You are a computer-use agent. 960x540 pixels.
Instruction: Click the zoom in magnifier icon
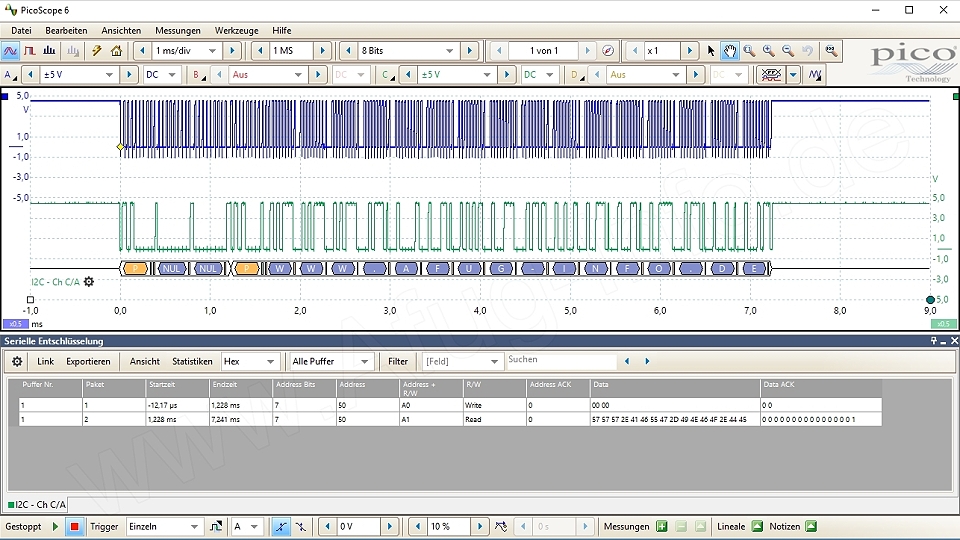(768, 51)
